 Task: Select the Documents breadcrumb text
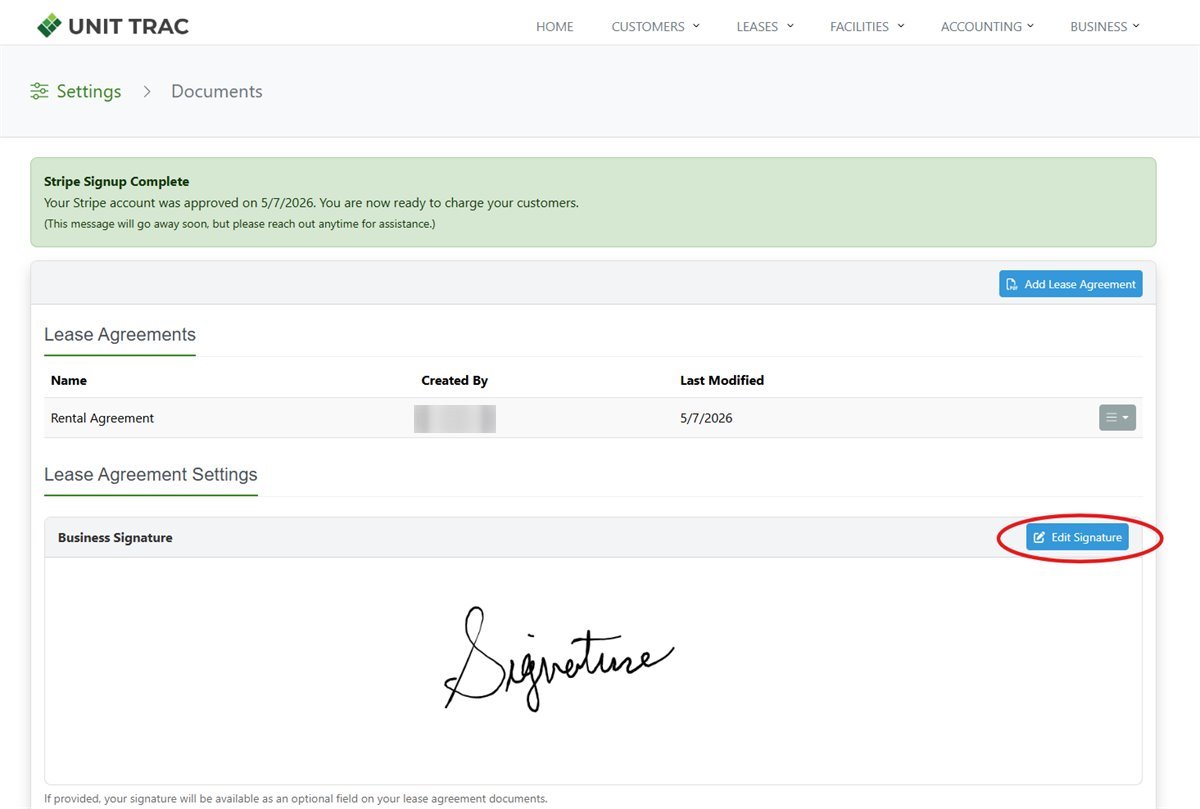tap(217, 92)
